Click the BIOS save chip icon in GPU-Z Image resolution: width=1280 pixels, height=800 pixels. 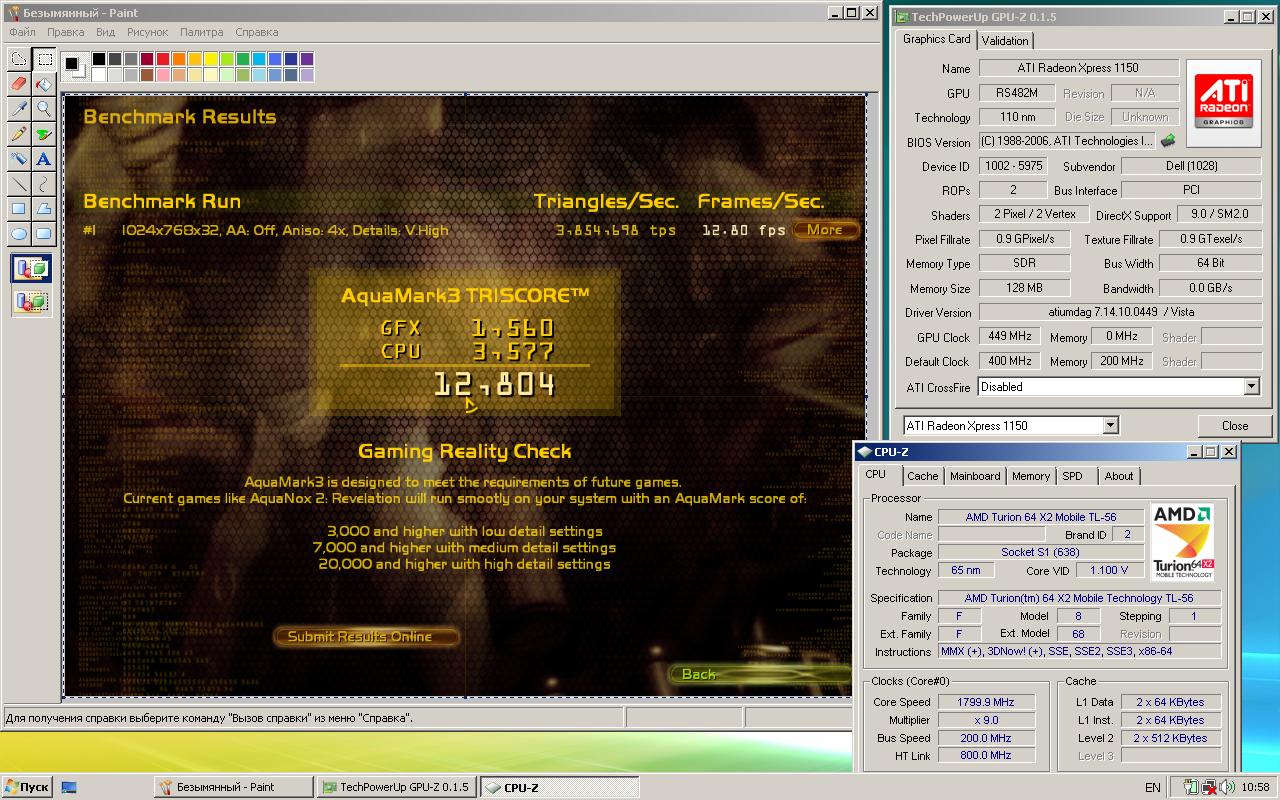point(1168,141)
